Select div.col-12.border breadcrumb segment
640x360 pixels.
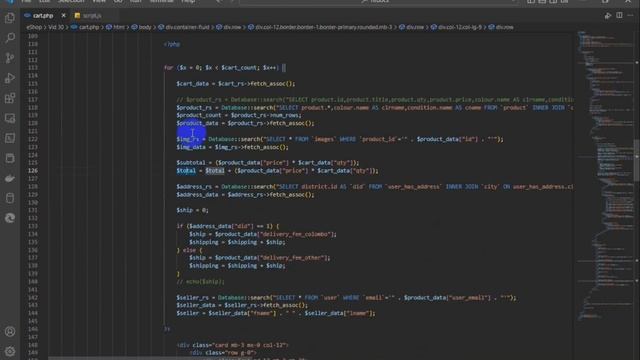(320, 27)
